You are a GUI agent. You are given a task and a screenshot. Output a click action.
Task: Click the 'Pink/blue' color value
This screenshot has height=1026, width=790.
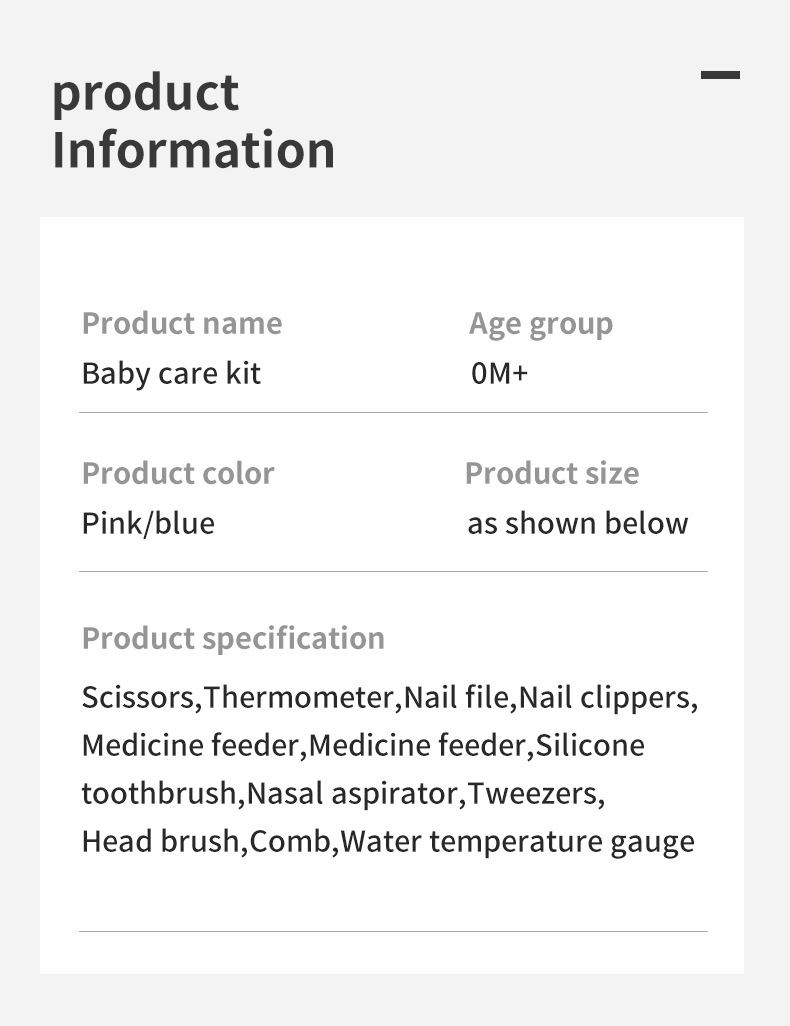(149, 523)
